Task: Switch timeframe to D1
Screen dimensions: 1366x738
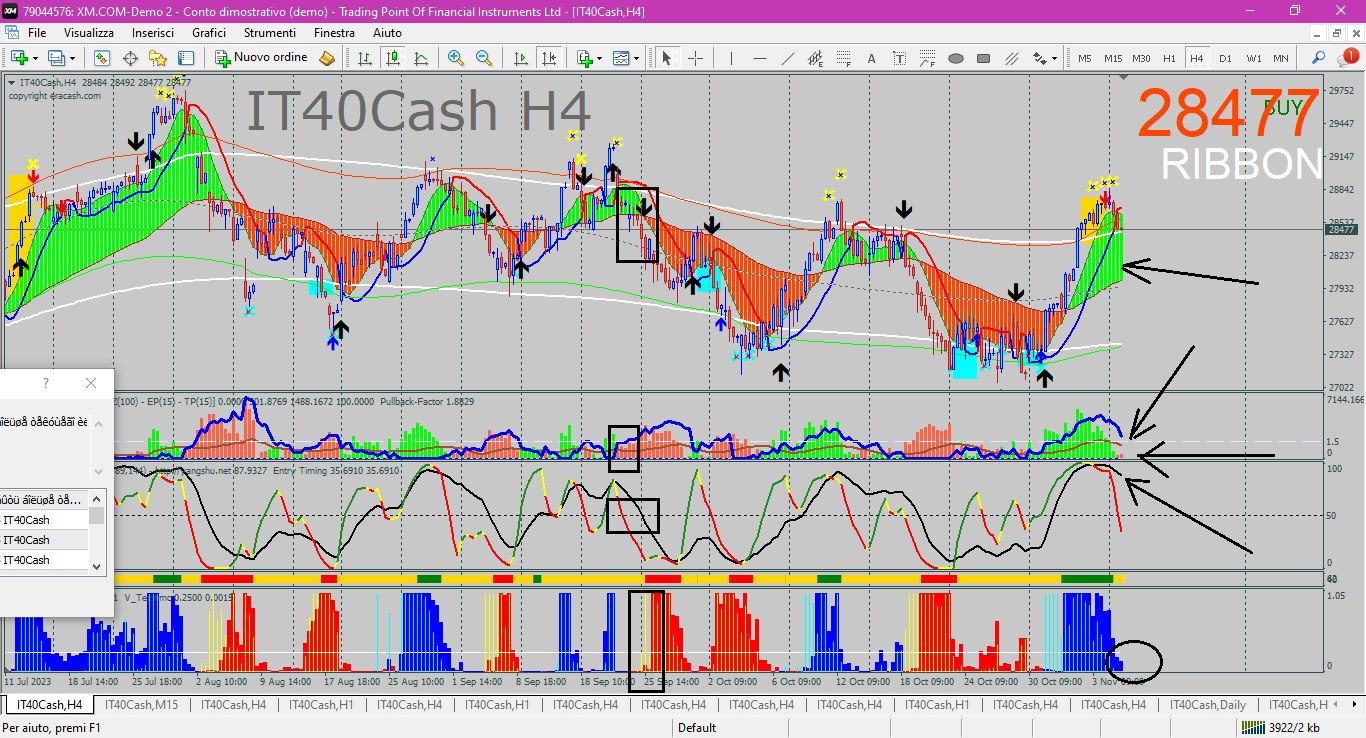Action: (1225, 58)
